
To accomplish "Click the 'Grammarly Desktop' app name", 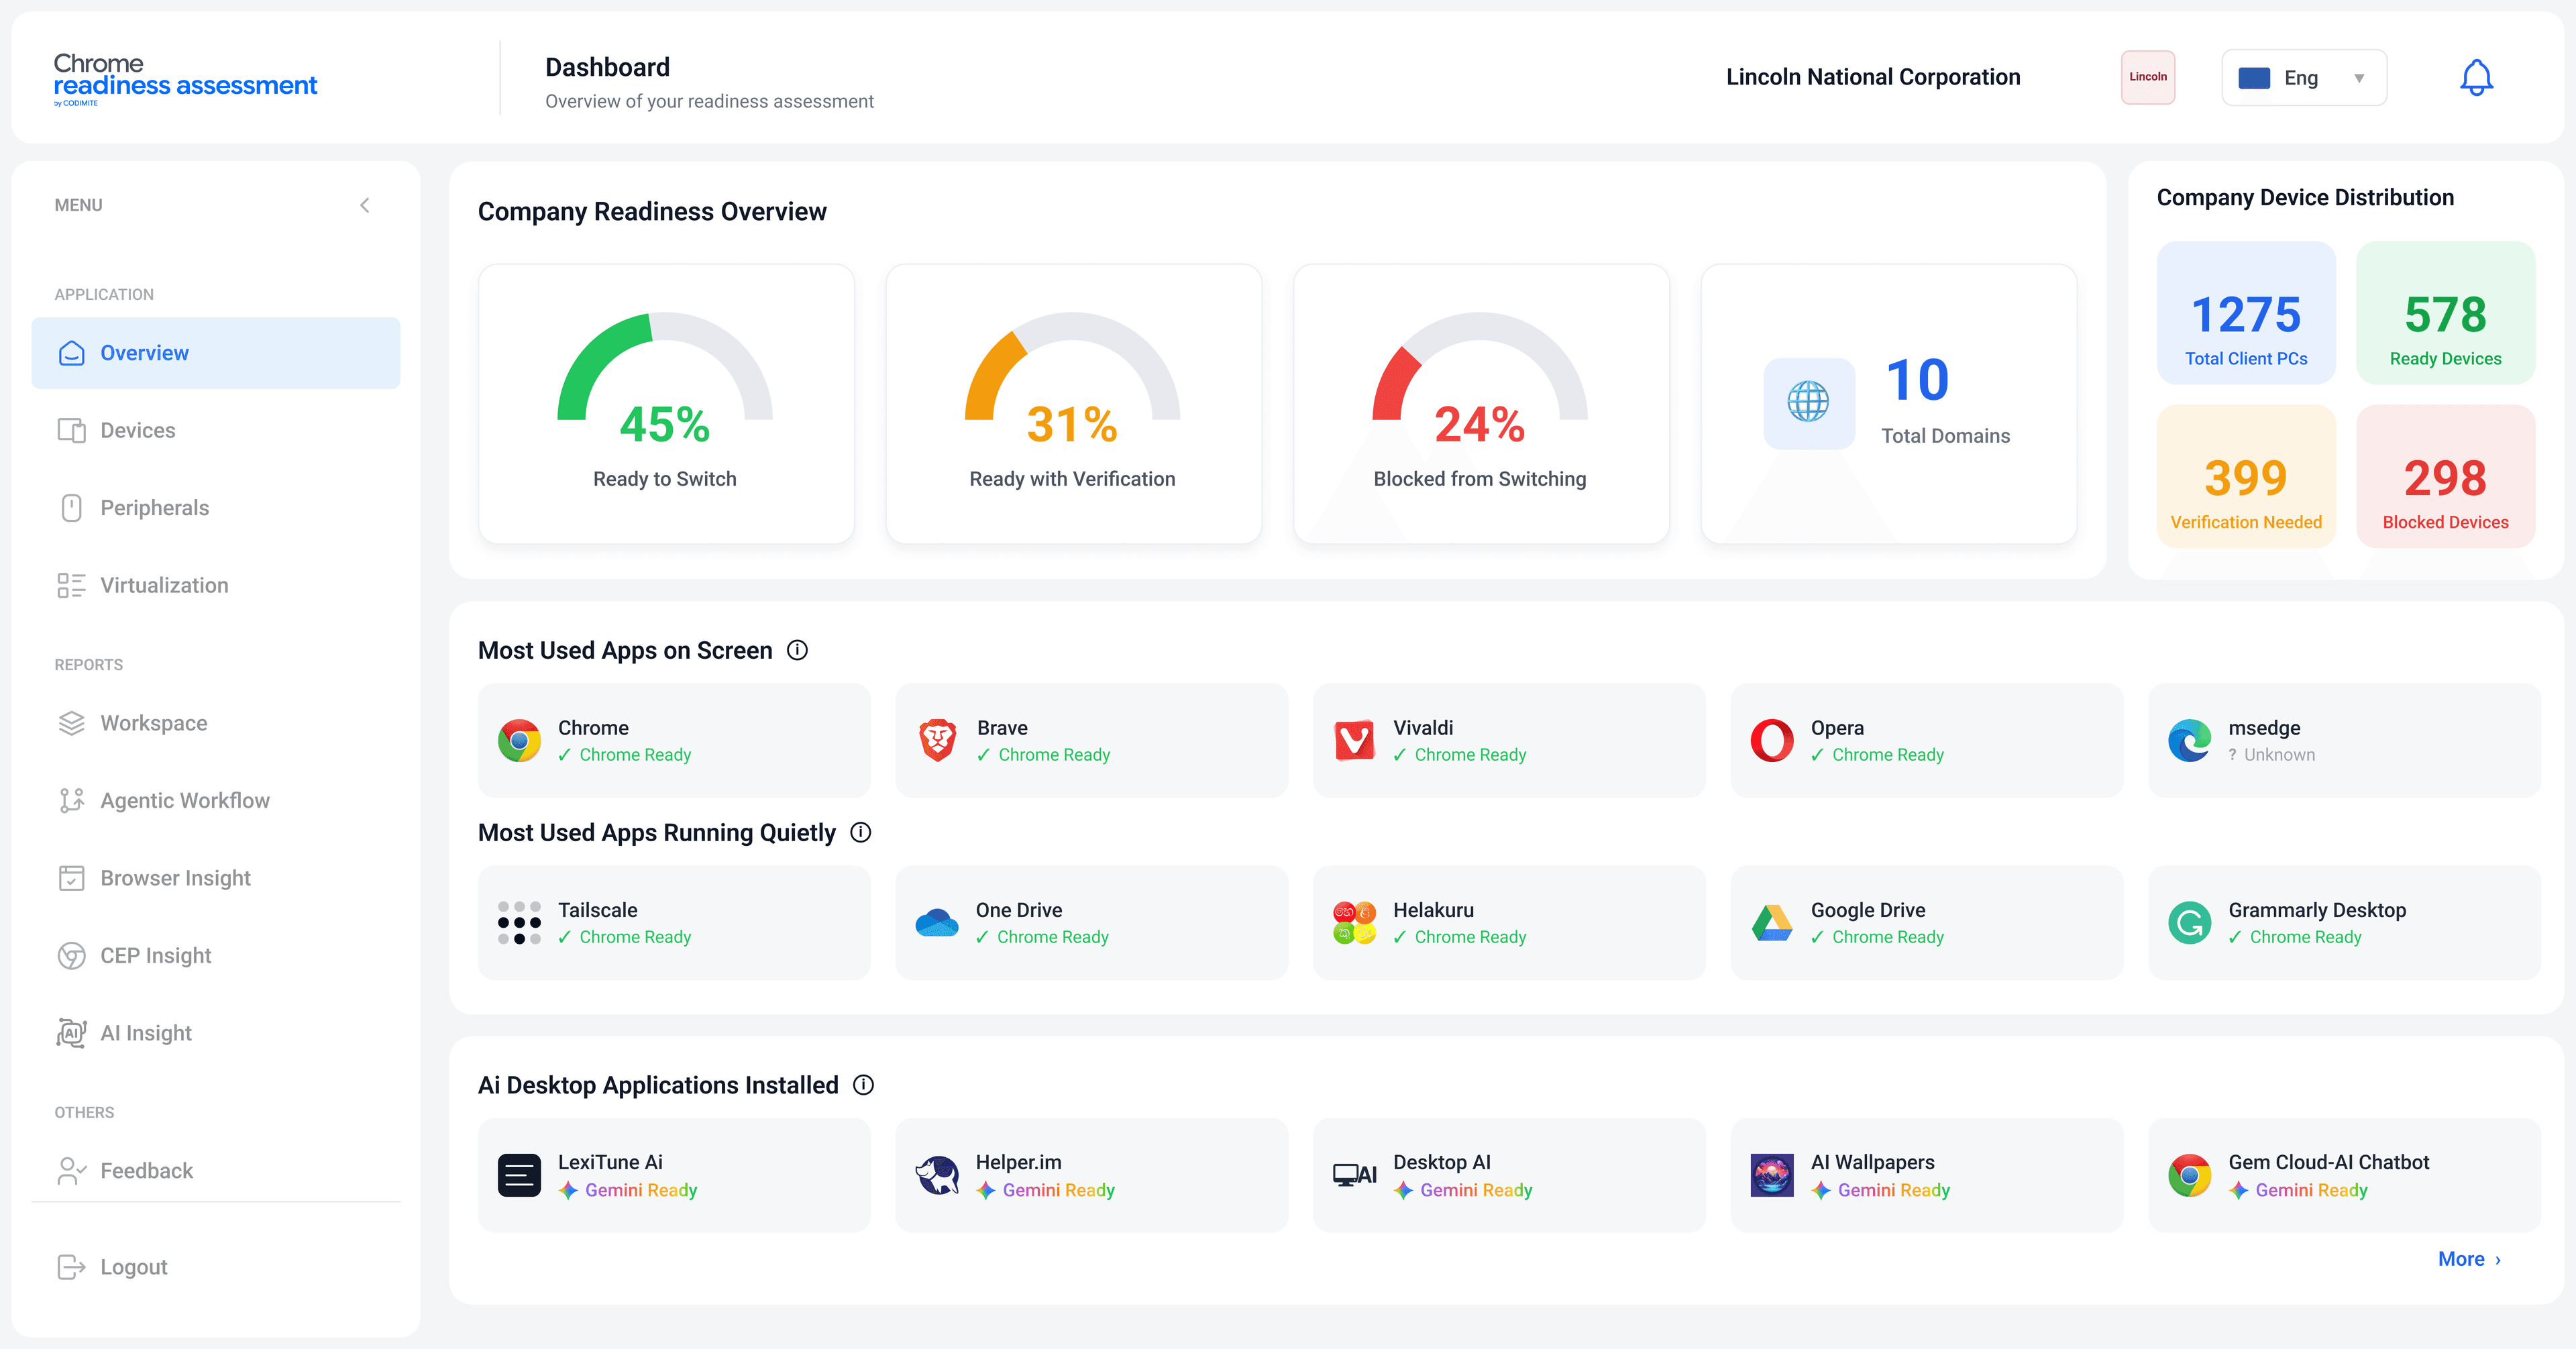I will pyautogui.click(x=2317, y=910).
